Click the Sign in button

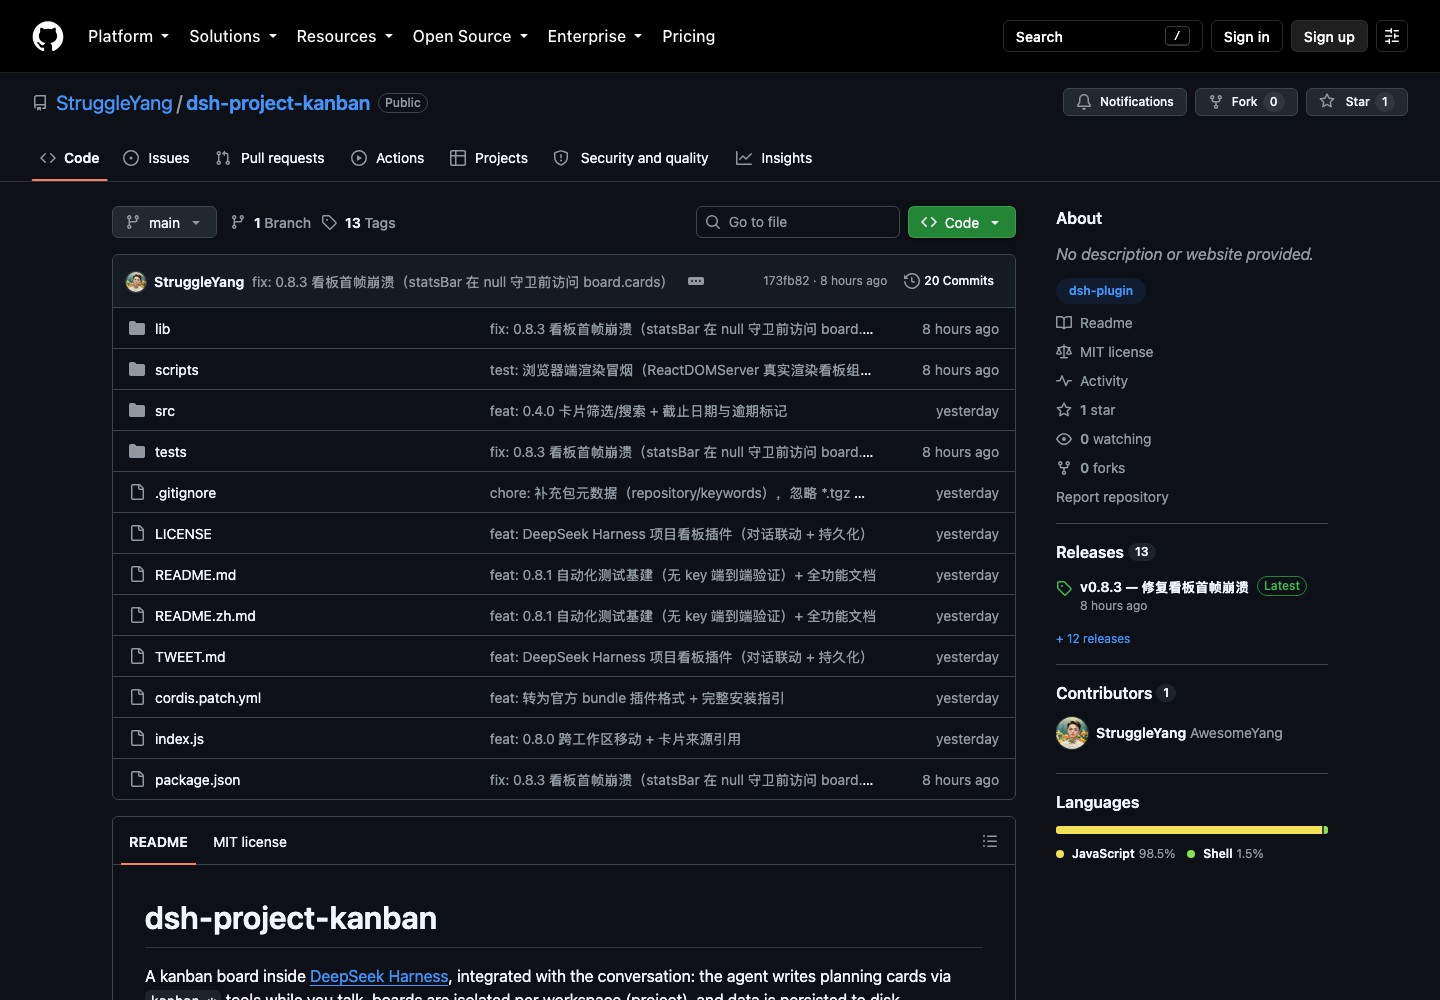coord(1246,36)
